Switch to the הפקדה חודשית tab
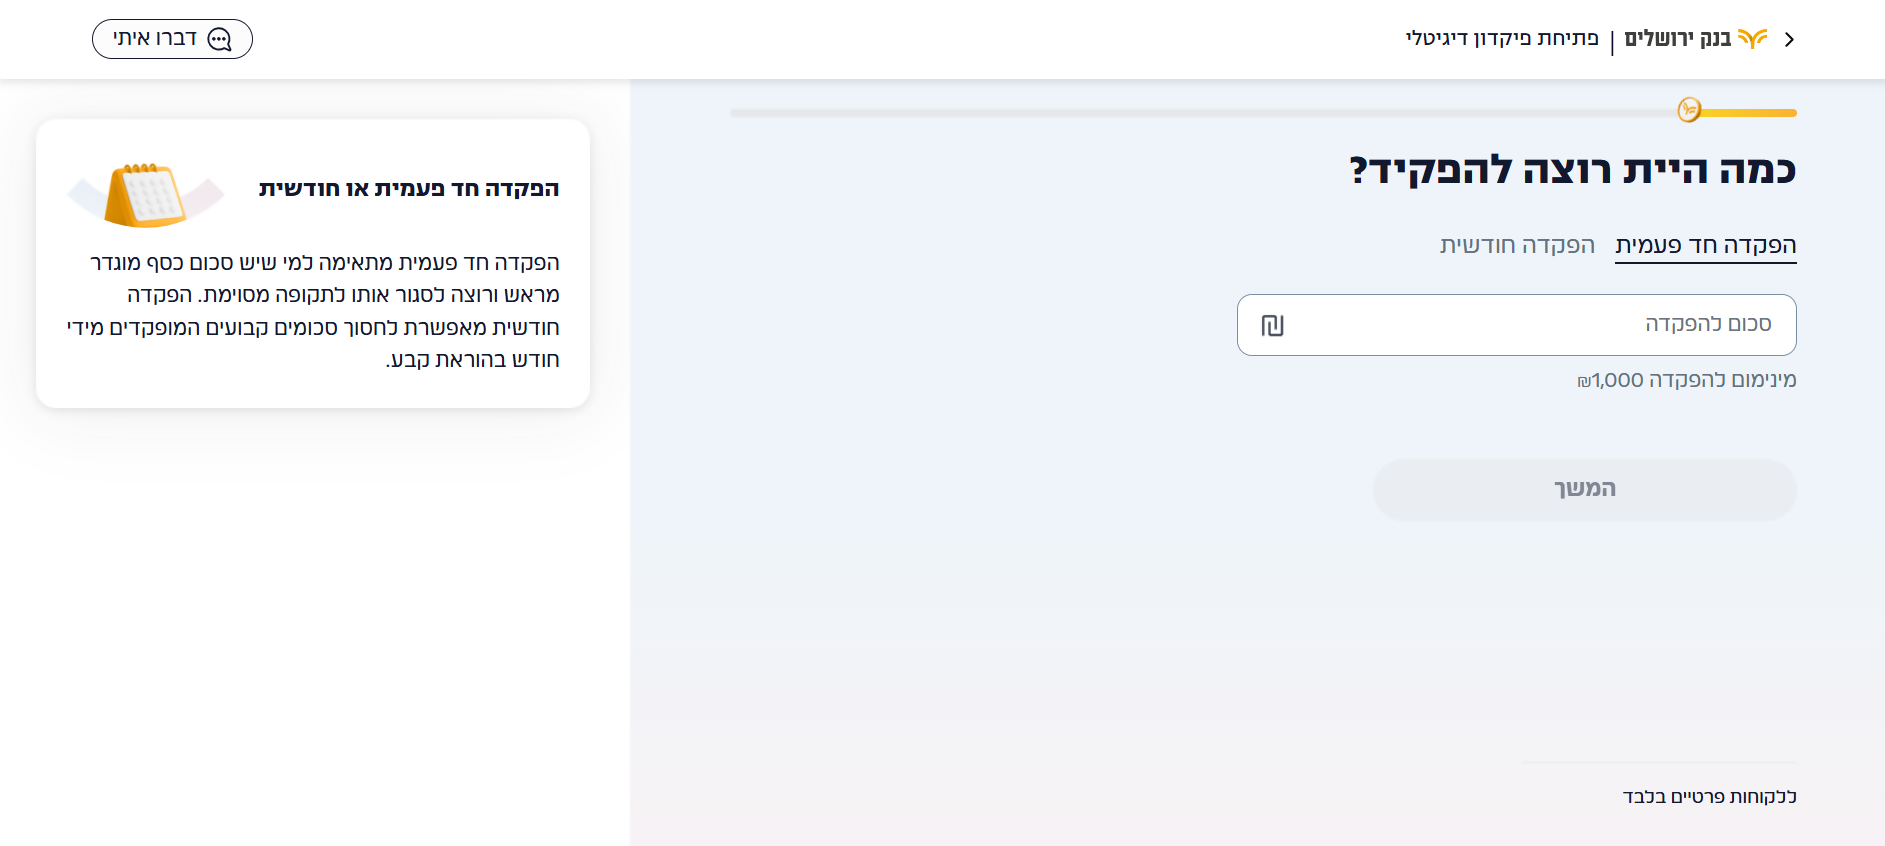This screenshot has width=1885, height=846. 1517,246
